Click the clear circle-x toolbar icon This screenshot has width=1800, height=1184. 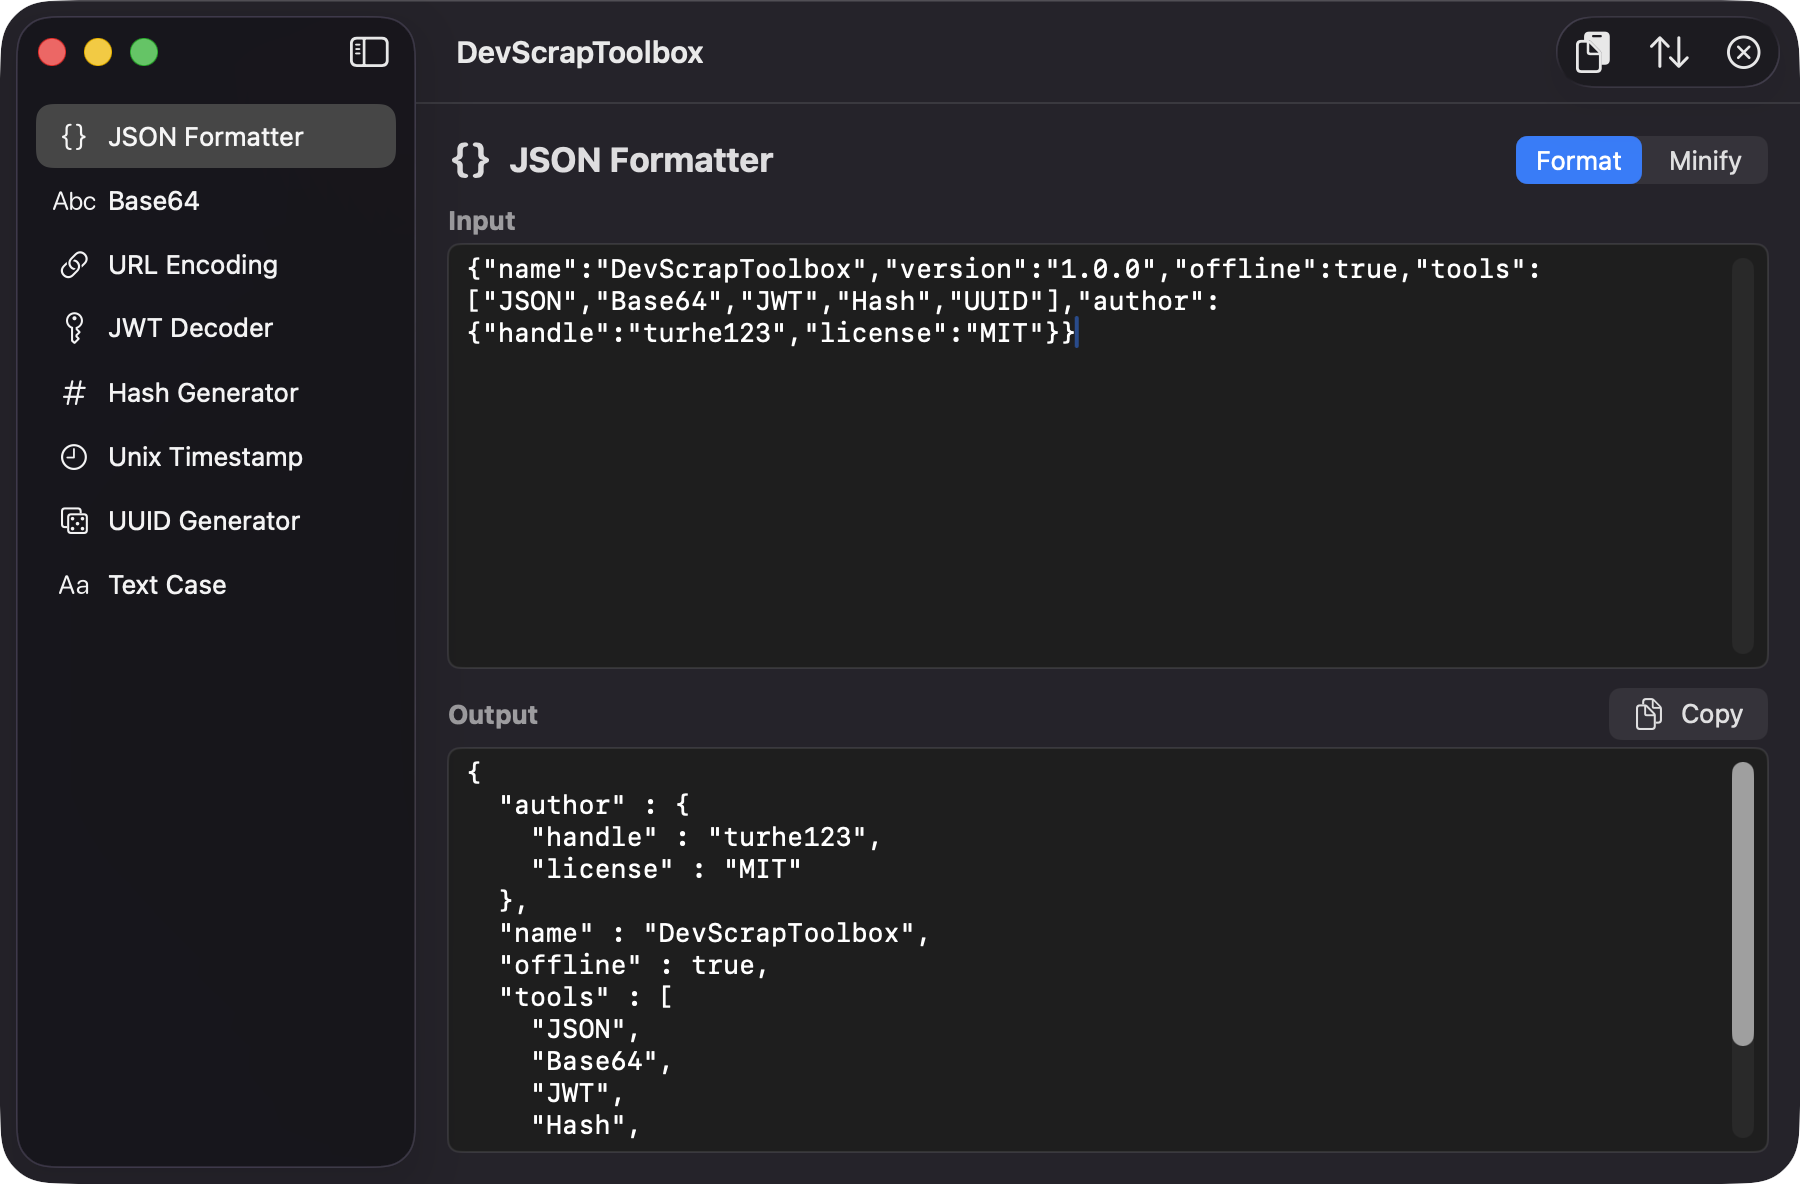click(1743, 52)
